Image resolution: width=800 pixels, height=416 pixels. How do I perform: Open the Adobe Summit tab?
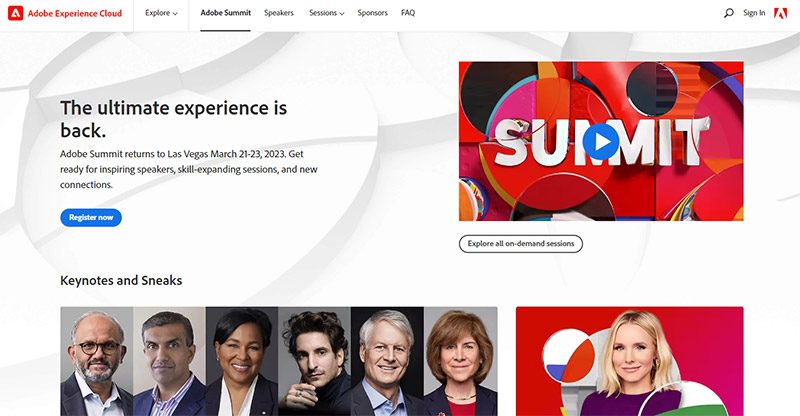click(226, 13)
